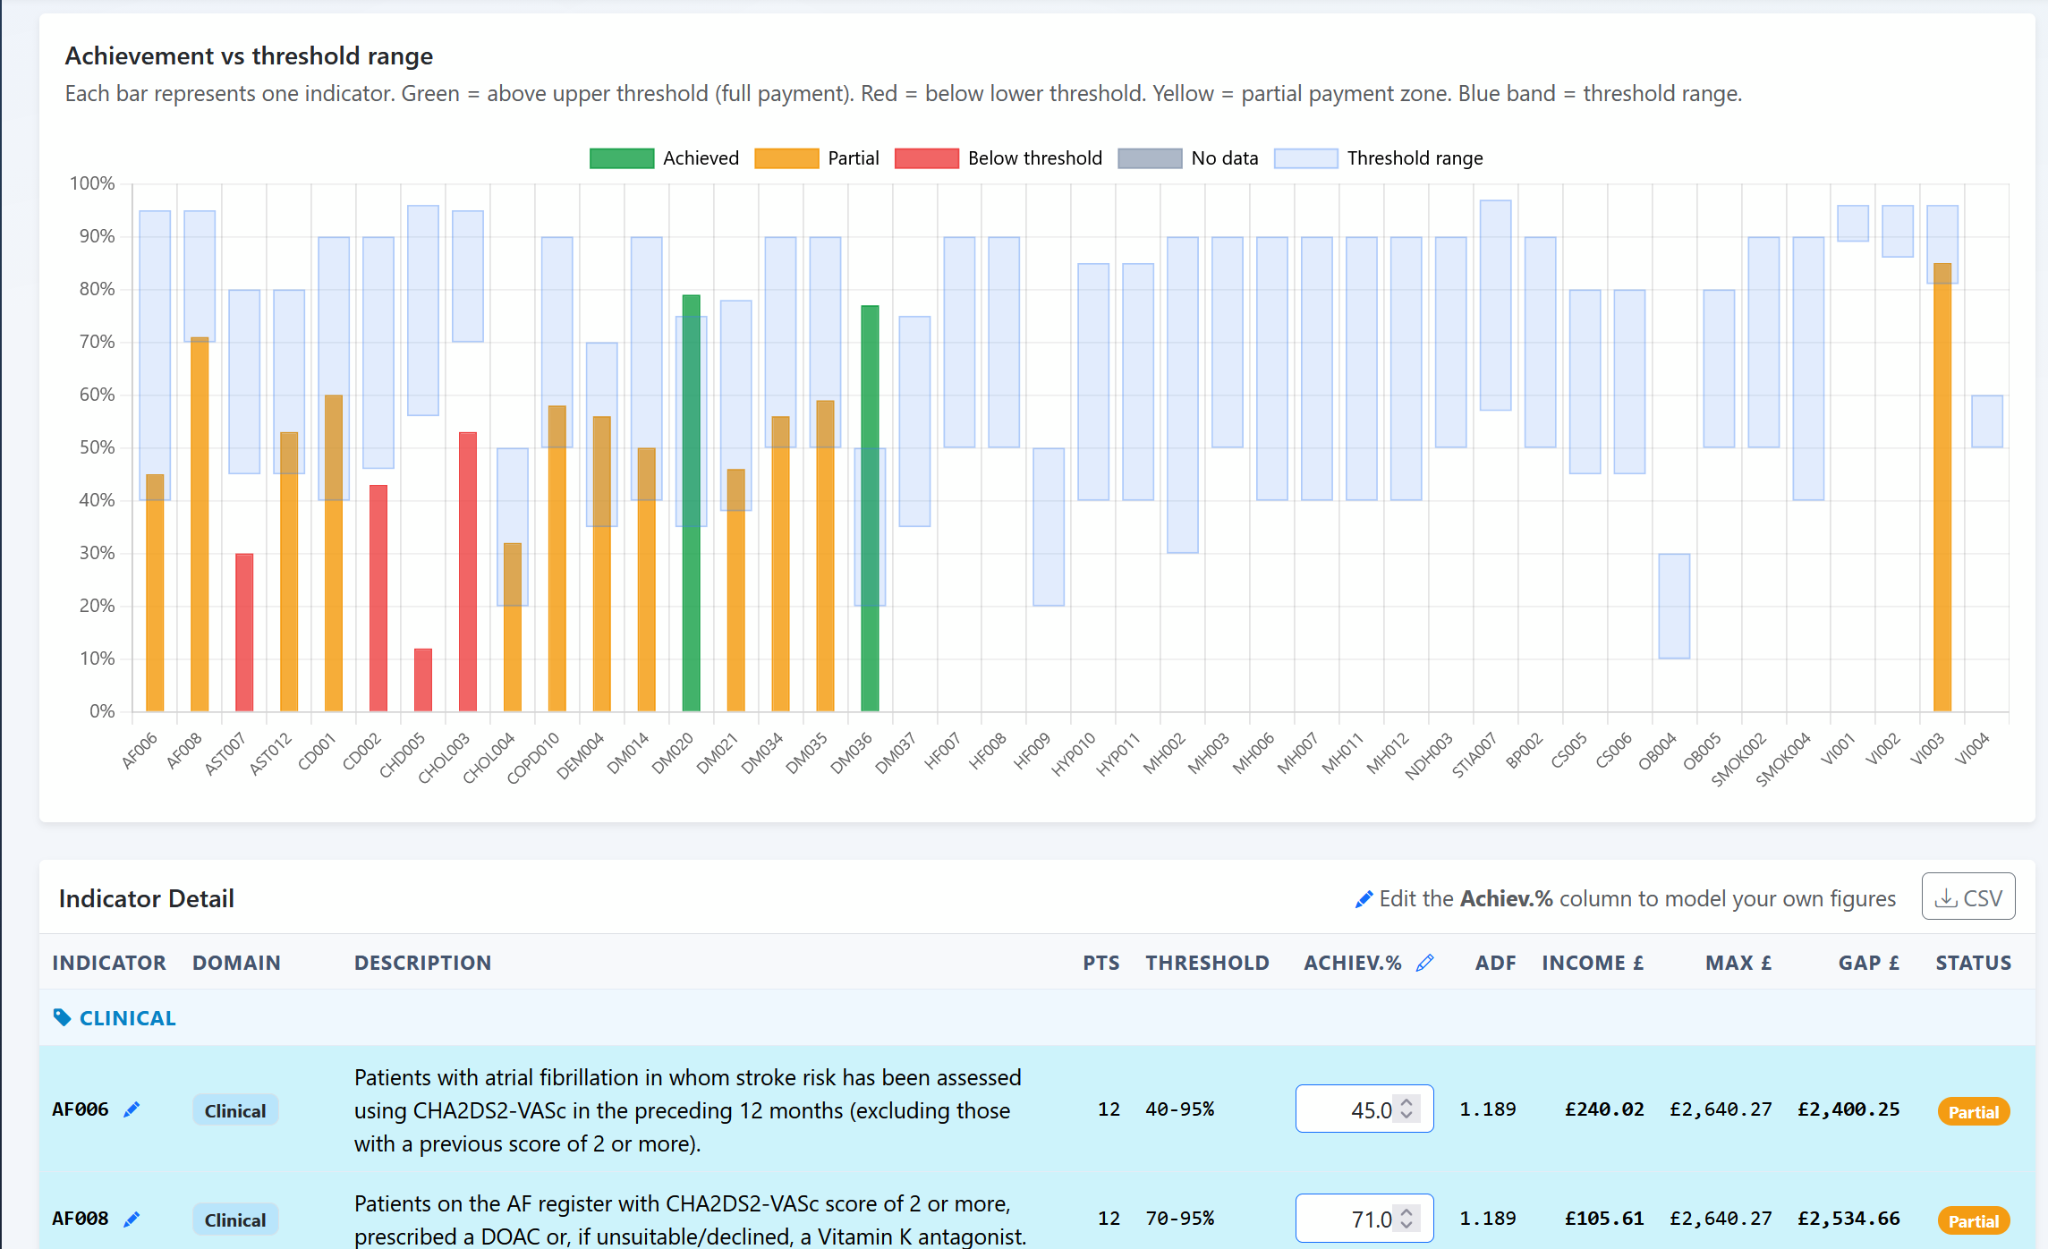Screen dimensions: 2048x1249
Task: Collapse the CLINICAL group header row
Action: pyautogui.click(x=127, y=1018)
